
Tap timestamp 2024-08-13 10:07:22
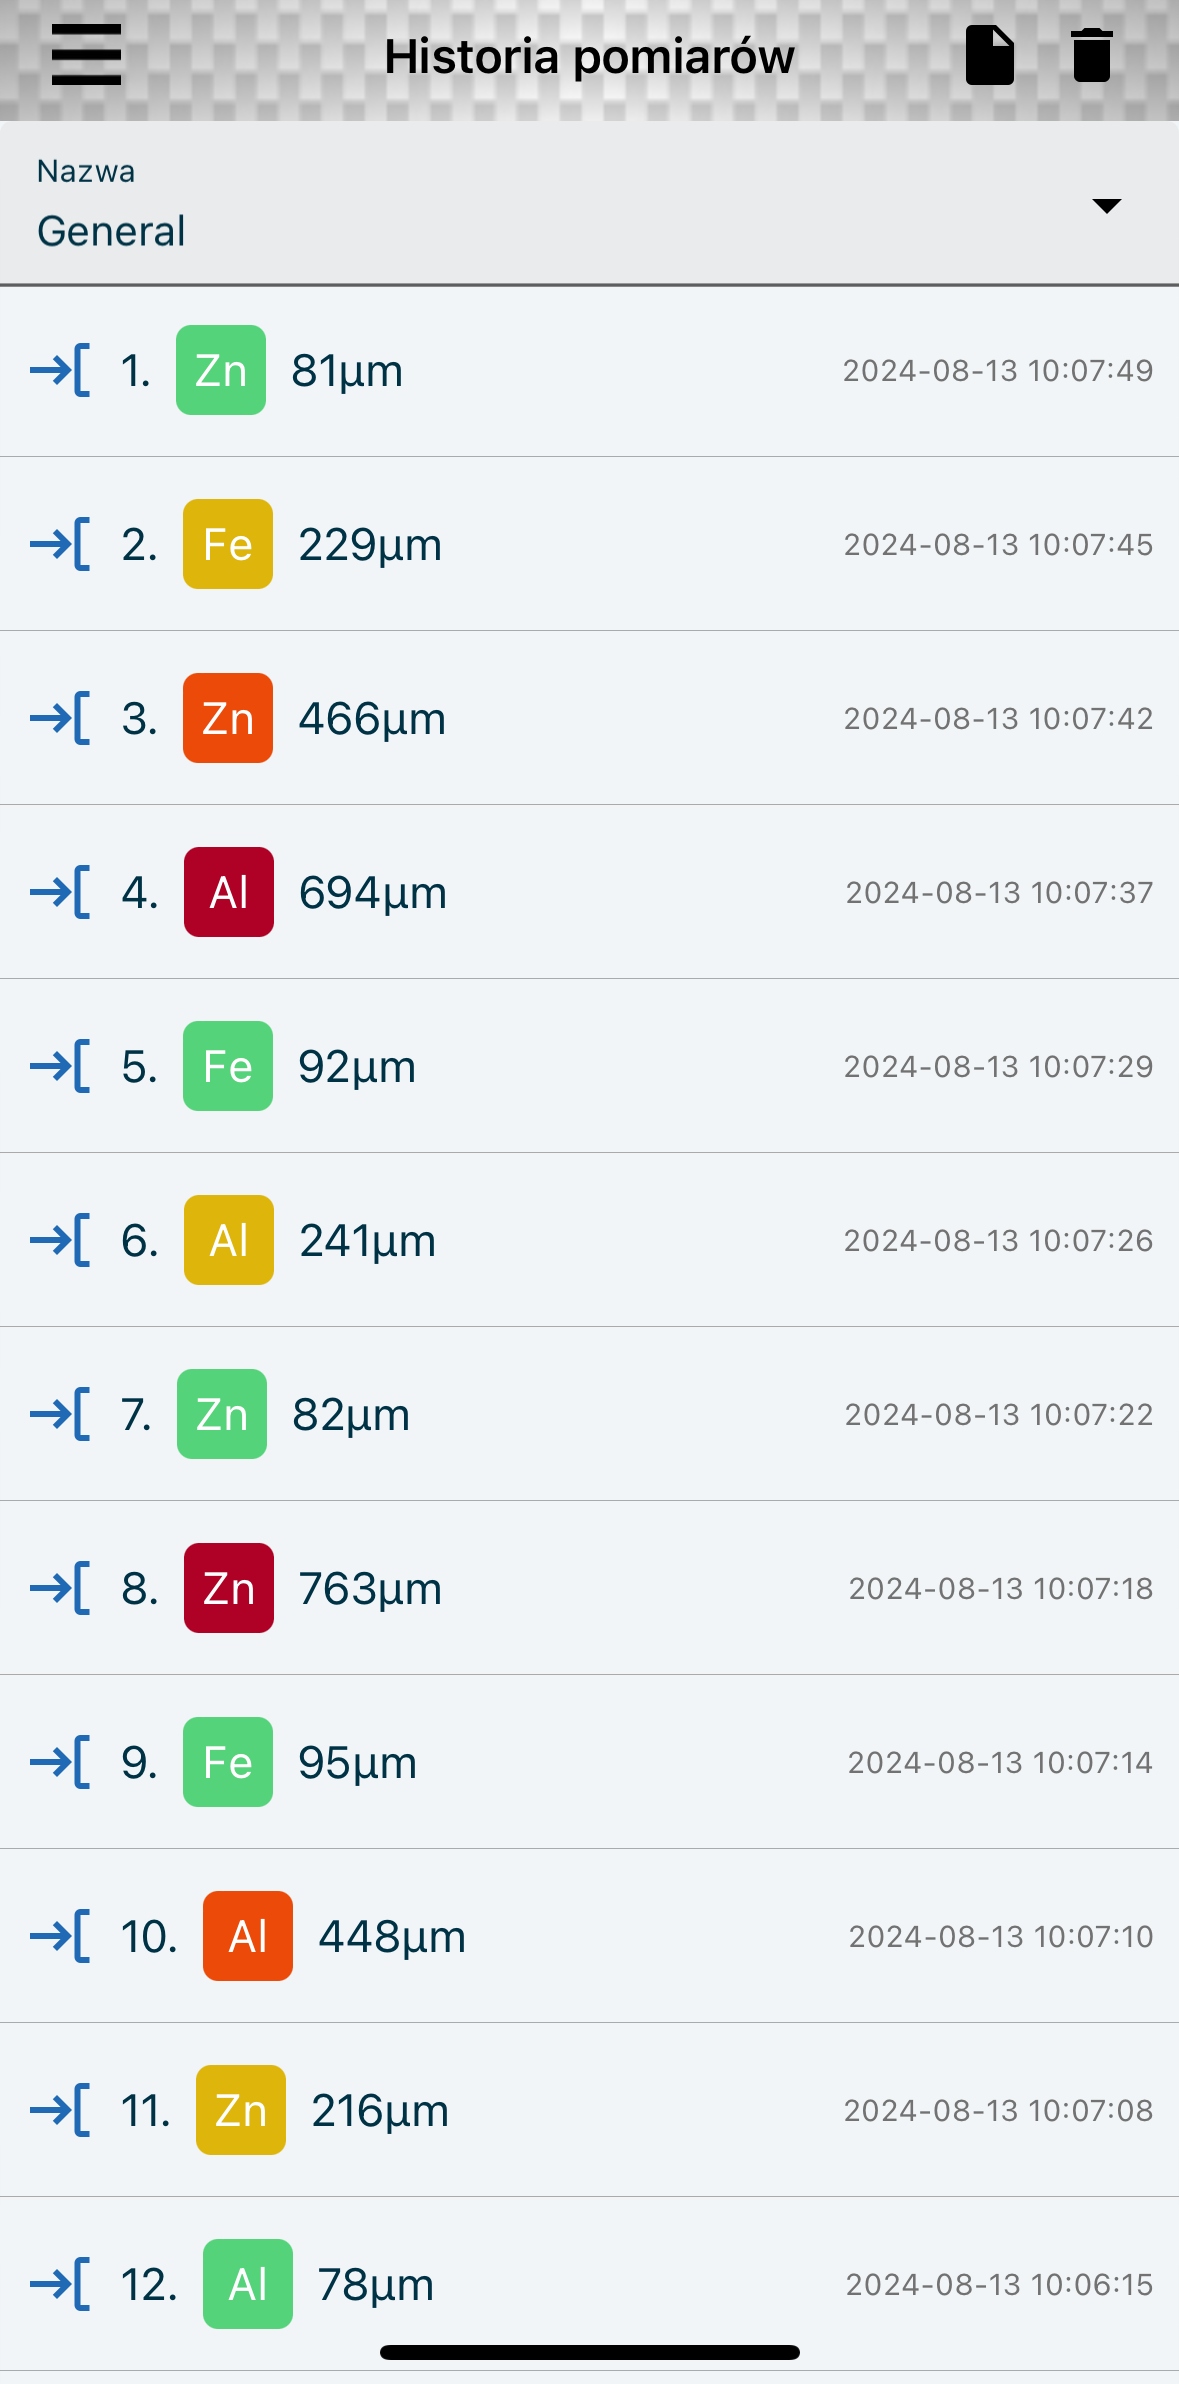pos(998,1414)
